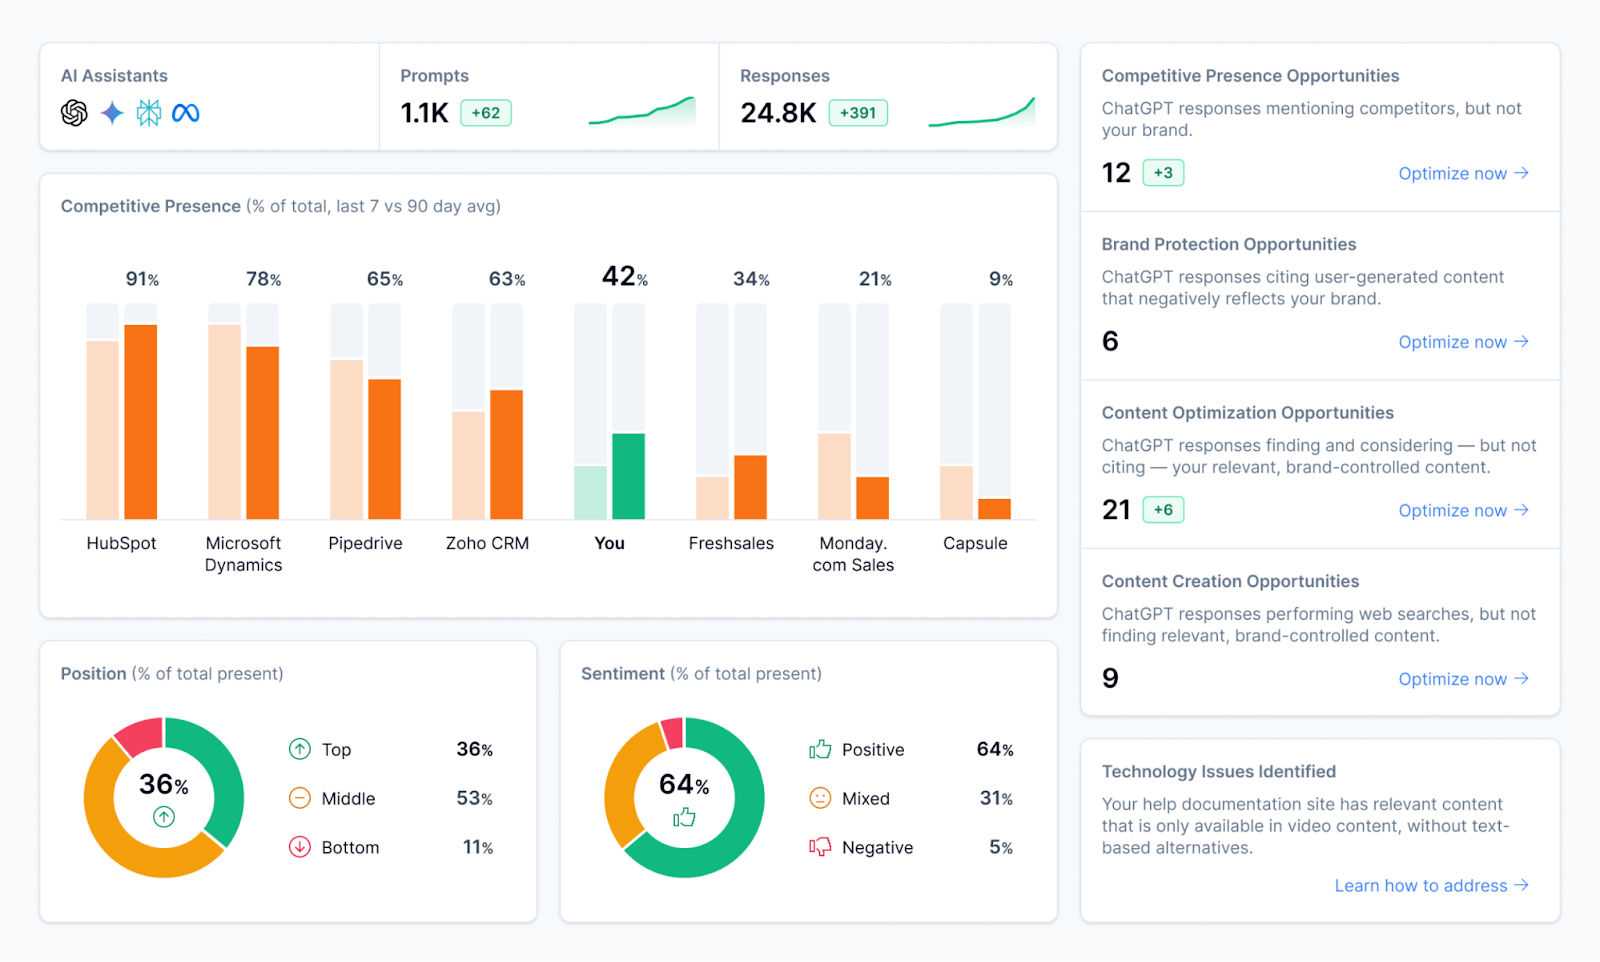Image resolution: width=1600 pixels, height=962 pixels.
Task: Click the Perplexity icon in AI Assistants
Action: (150, 113)
